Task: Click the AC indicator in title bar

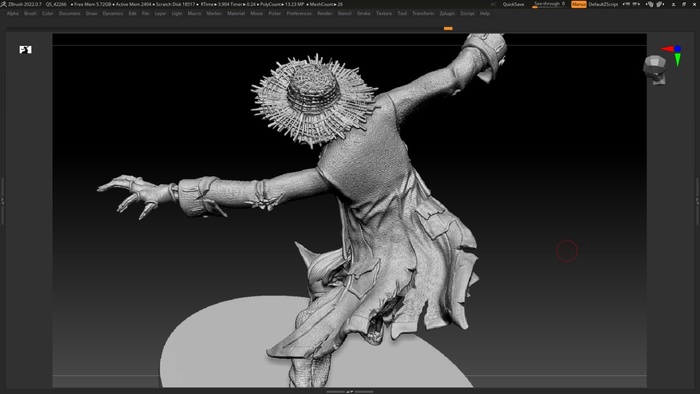Action: click(x=493, y=4)
